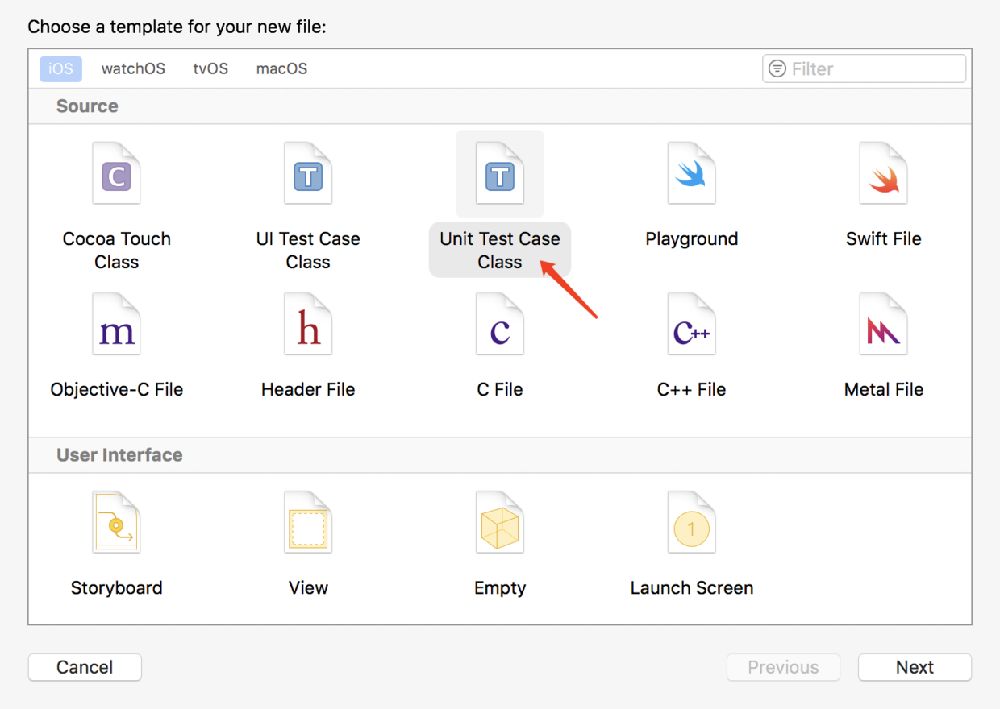Click the Cancel button
Image resolution: width=1000 pixels, height=709 pixels.
84,667
